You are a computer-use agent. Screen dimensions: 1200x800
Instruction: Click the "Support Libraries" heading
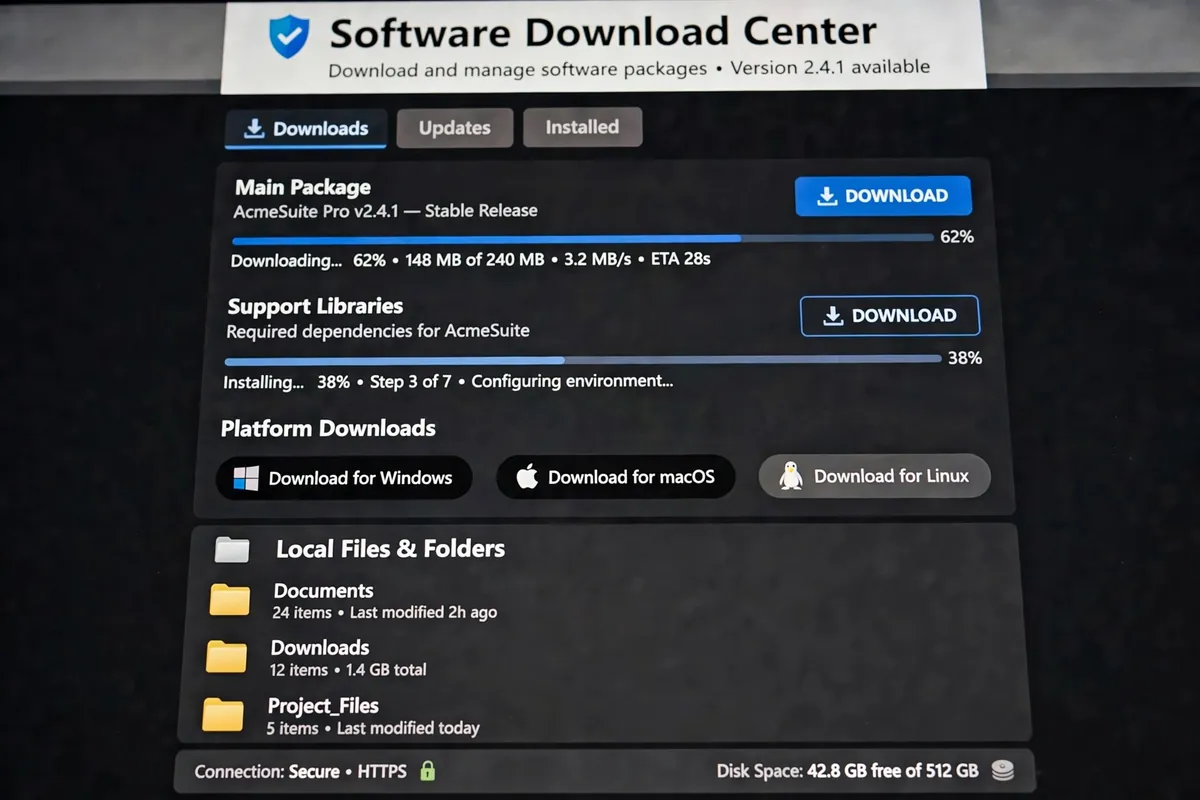tap(315, 307)
